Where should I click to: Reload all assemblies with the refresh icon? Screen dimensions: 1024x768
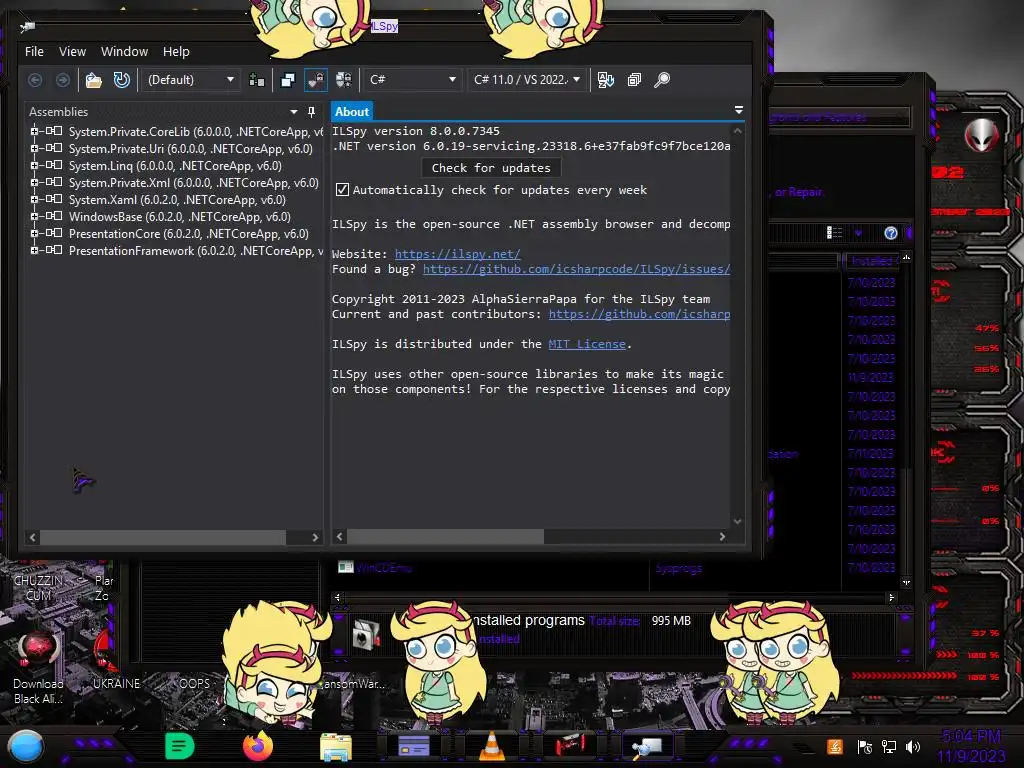click(x=121, y=80)
